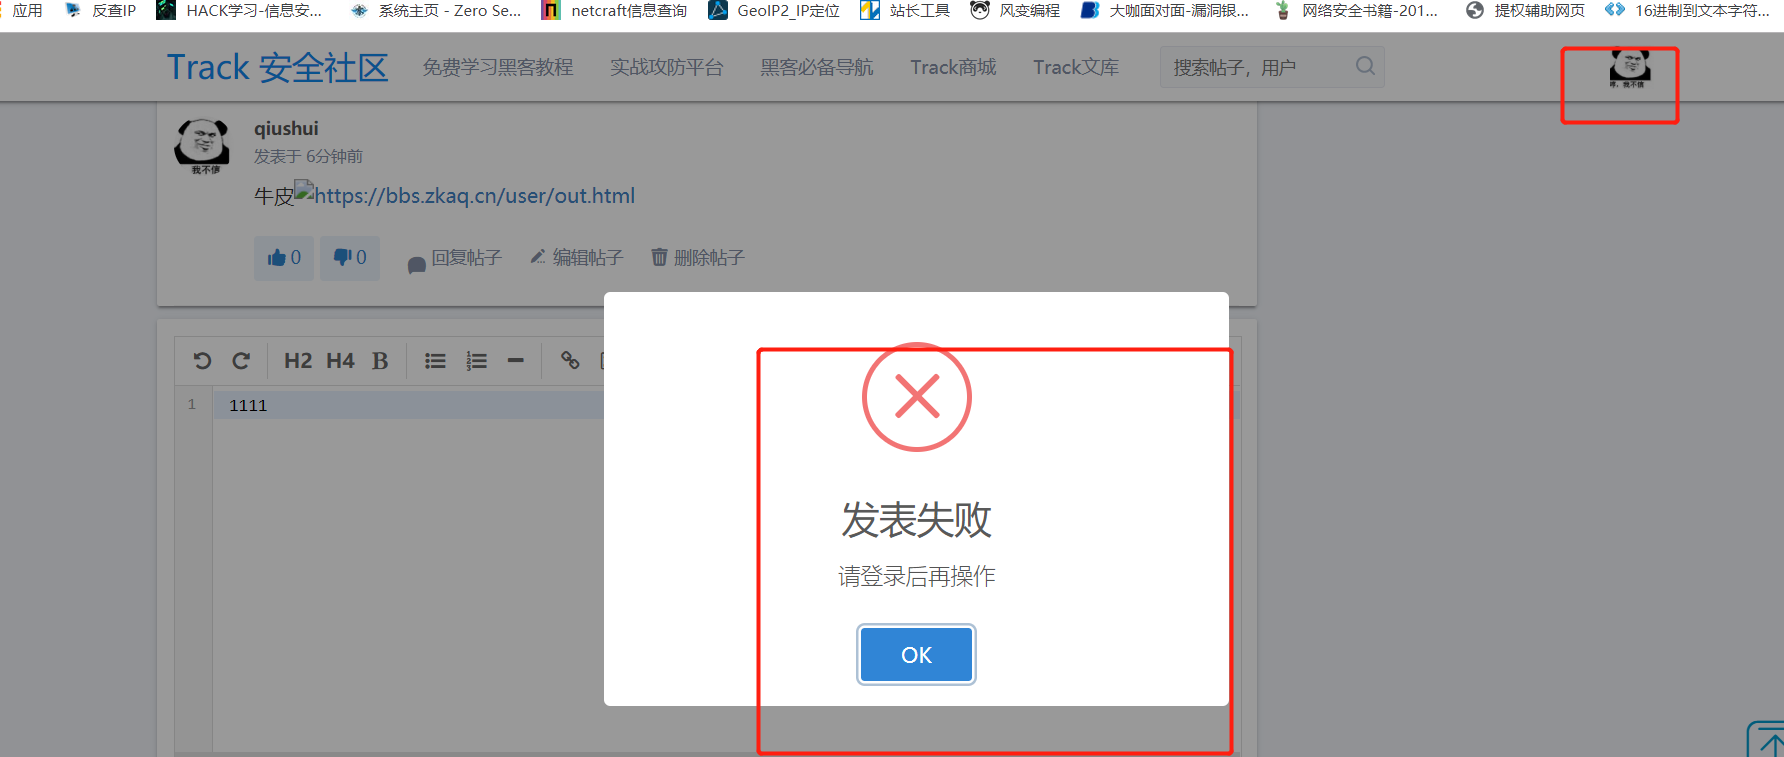Viewport: 1784px width, 757px height.
Task: Click OK in the 发表失败 dialog
Action: click(x=916, y=655)
